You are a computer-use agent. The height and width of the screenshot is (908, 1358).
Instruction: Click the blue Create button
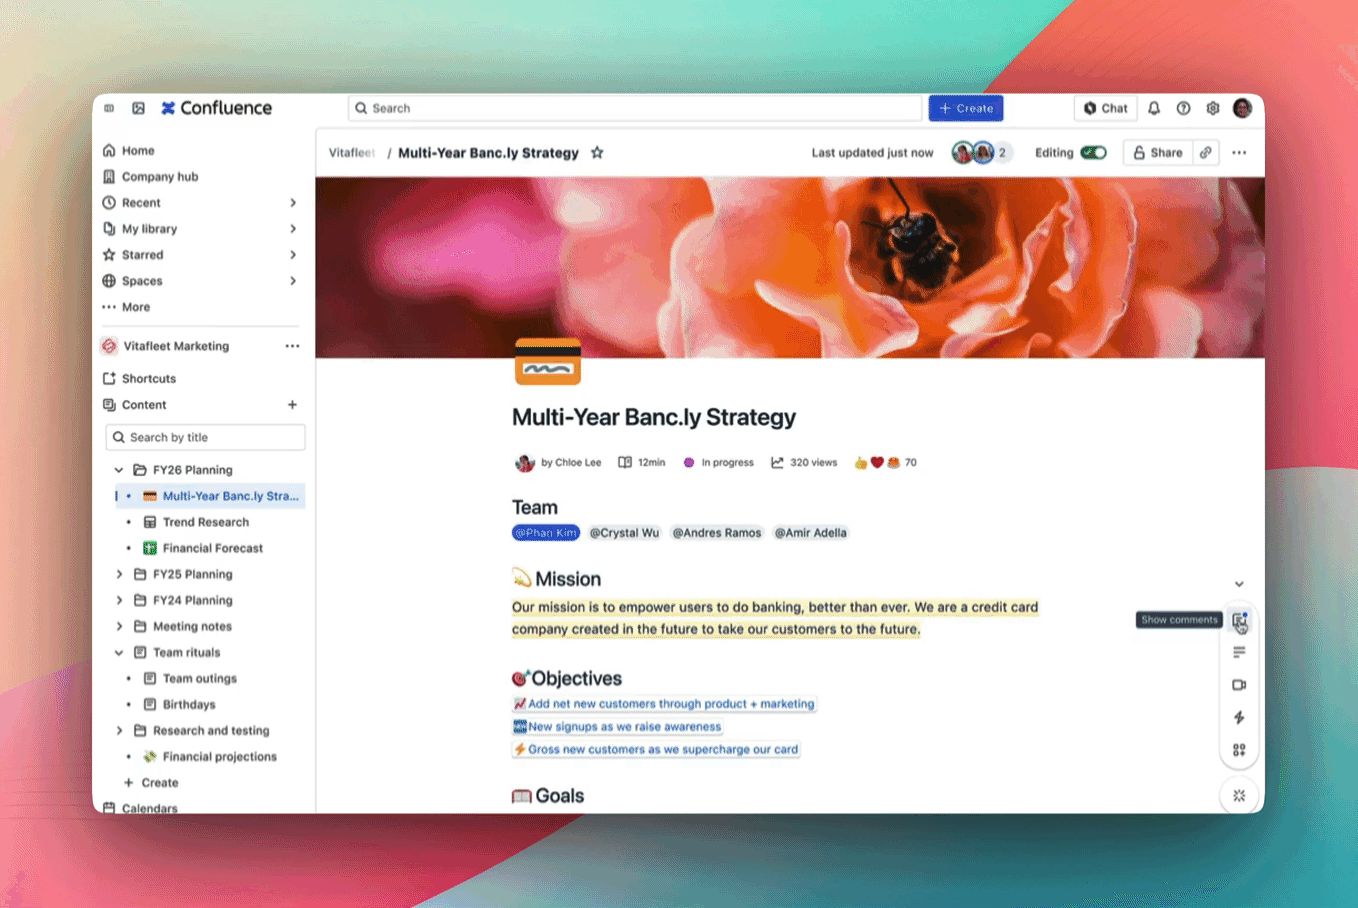[966, 108]
